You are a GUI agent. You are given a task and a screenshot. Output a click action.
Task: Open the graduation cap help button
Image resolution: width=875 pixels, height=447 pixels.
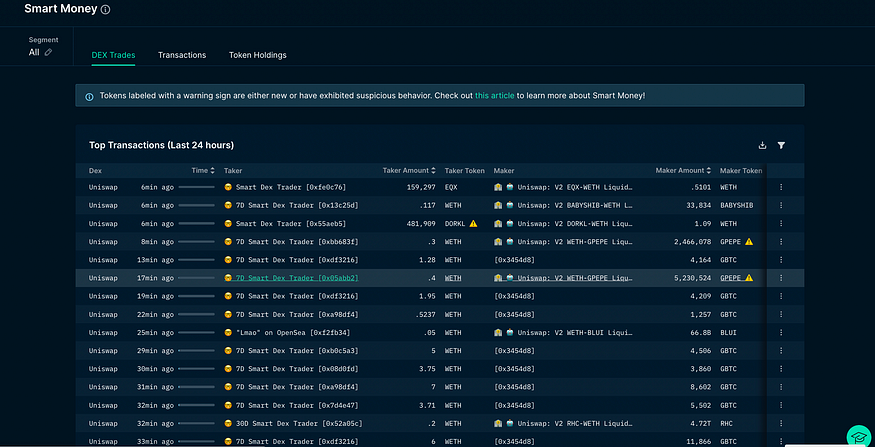(x=857, y=435)
